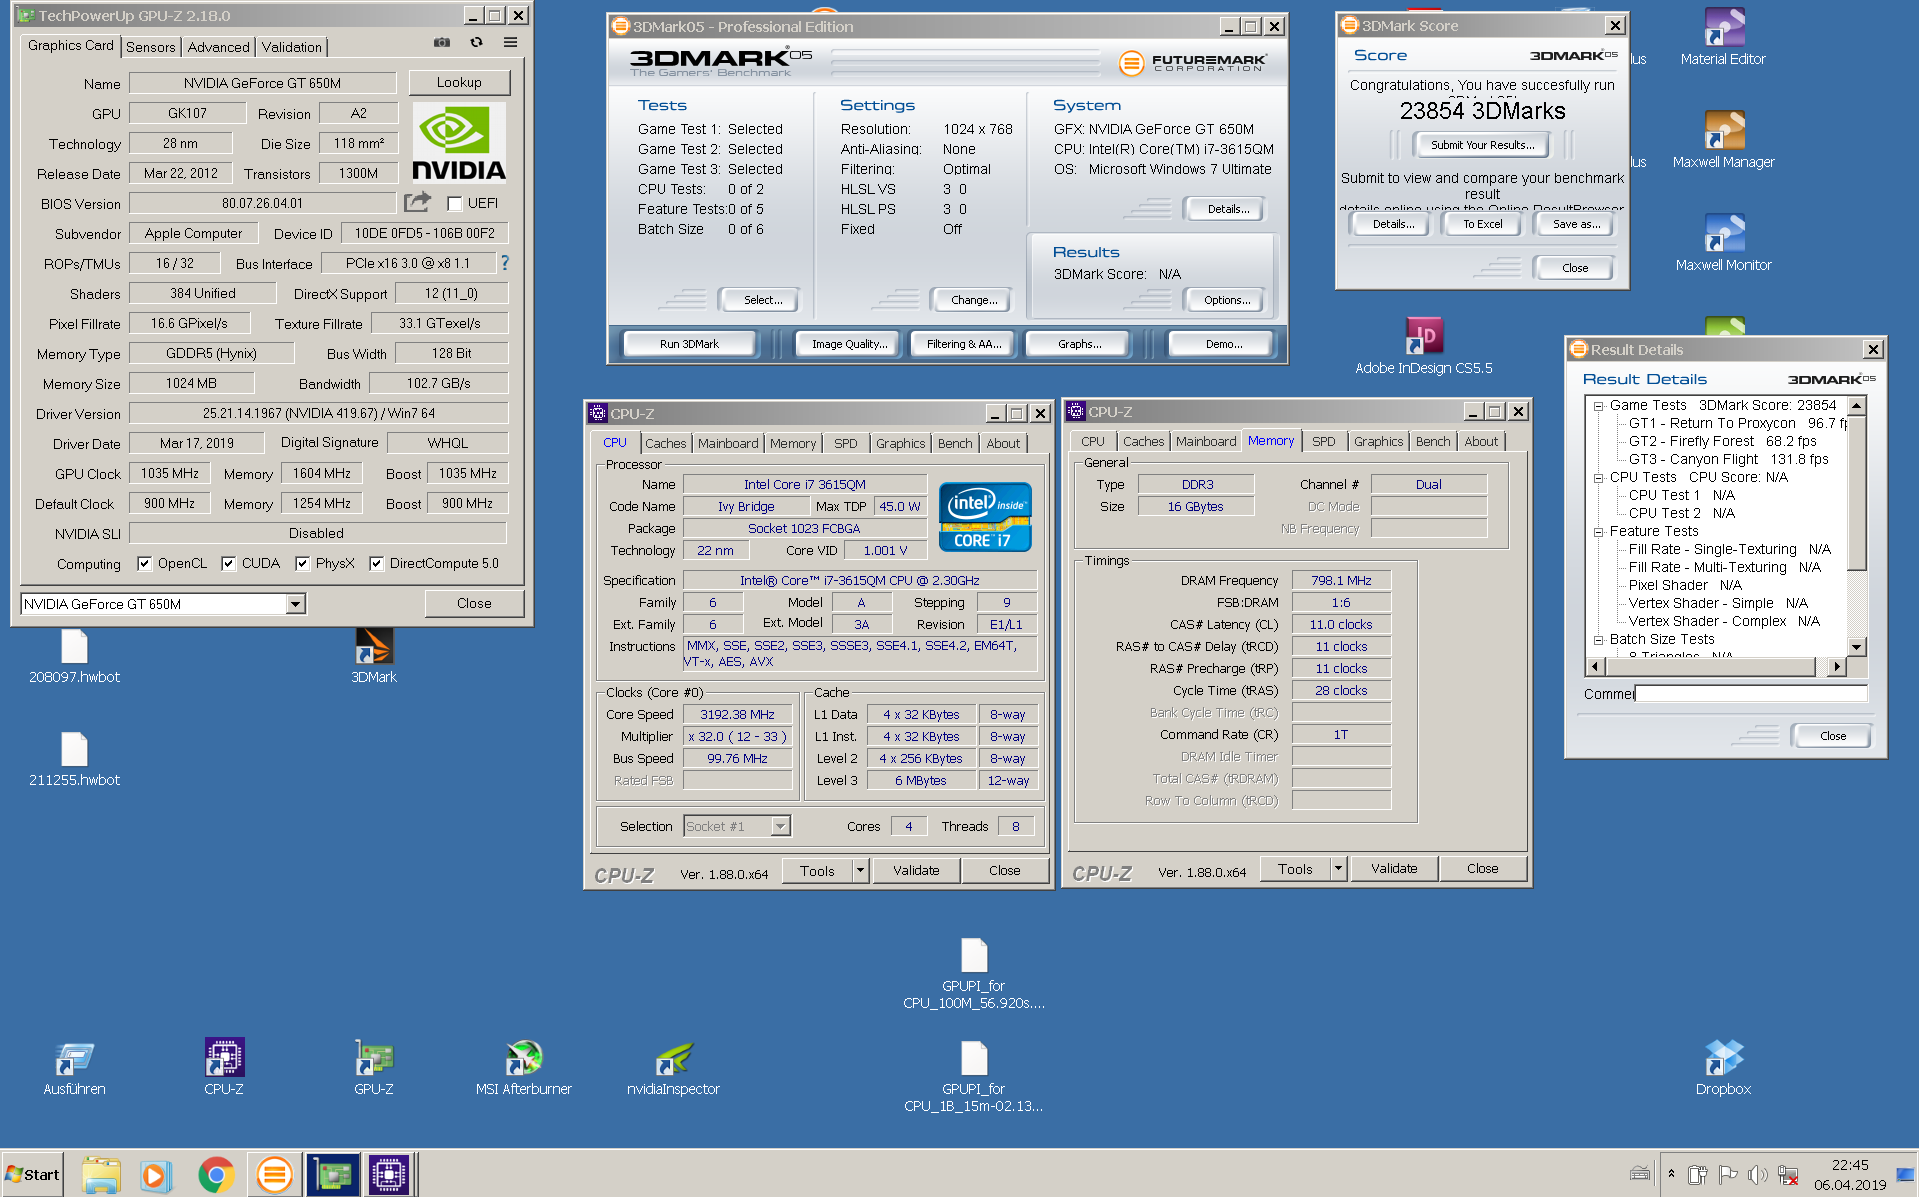Toggle the DirectCompute 5.0 checkbox
Screen dimensions: 1919x1197
[x=376, y=563]
